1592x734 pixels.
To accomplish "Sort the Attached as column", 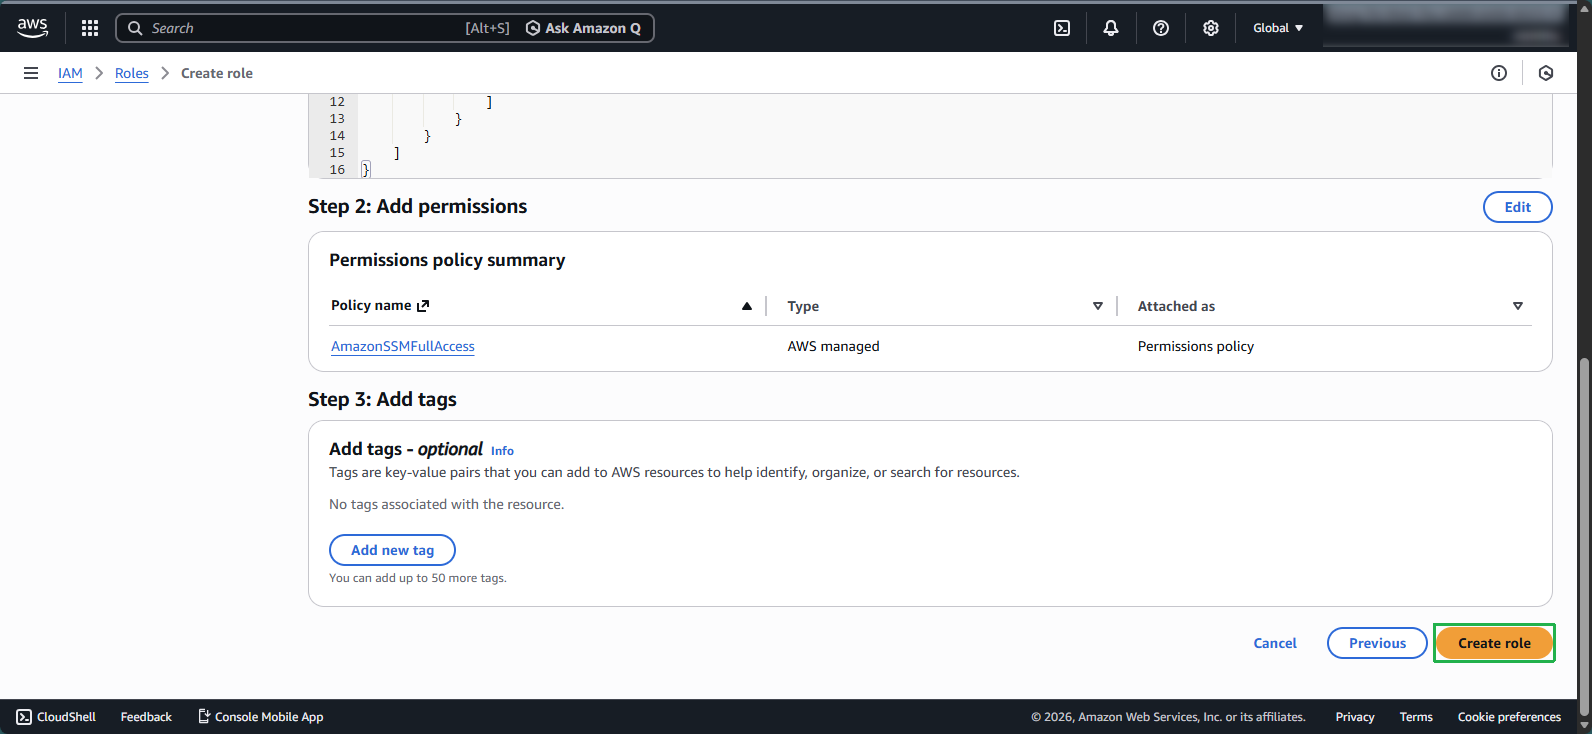I will (1518, 306).
